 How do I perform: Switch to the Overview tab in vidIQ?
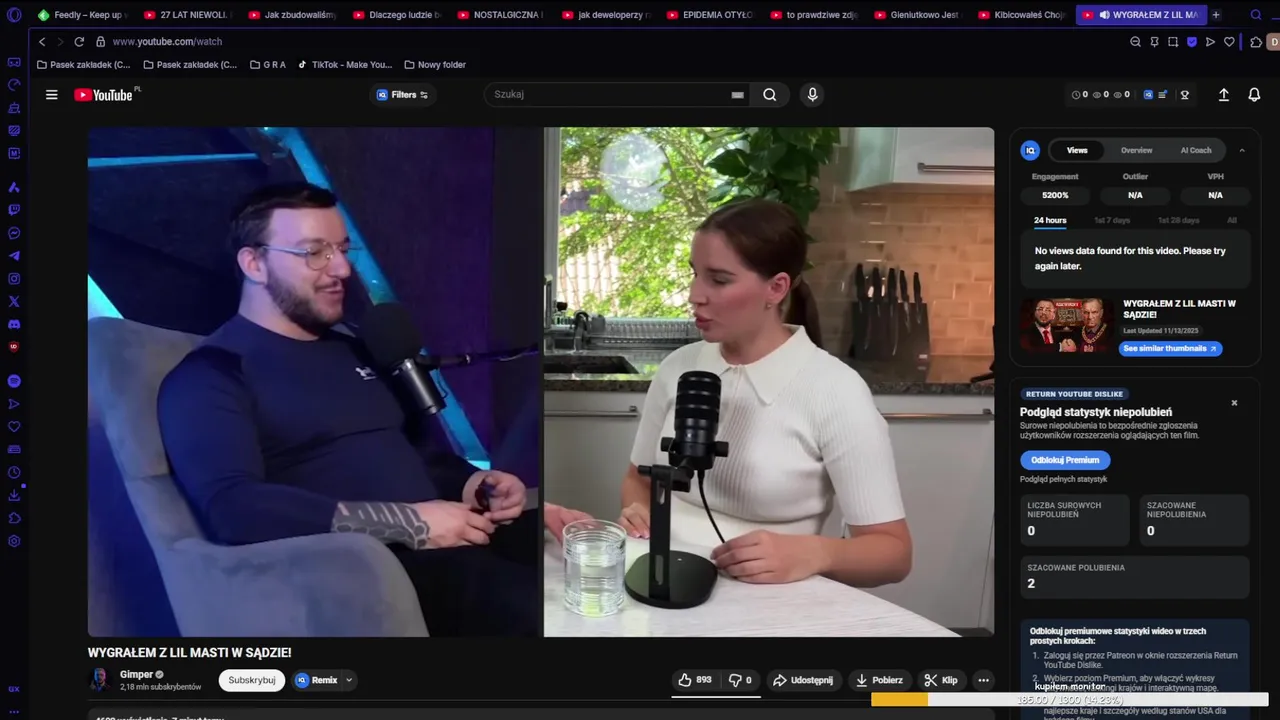[1136, 150]
